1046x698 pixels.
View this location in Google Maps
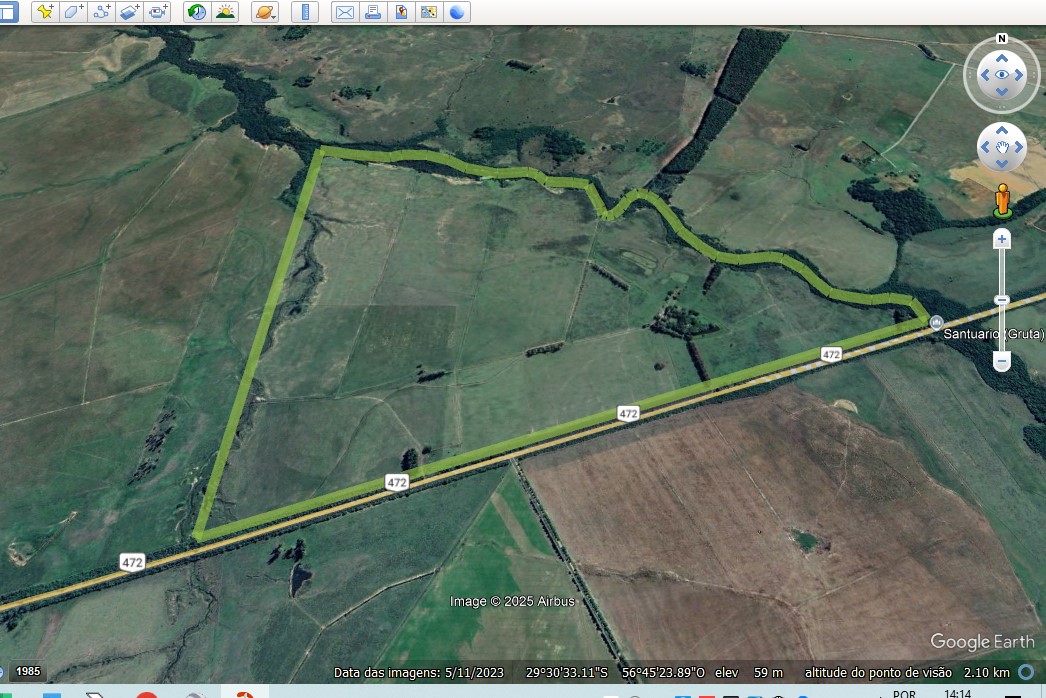[x=429, y=11]
